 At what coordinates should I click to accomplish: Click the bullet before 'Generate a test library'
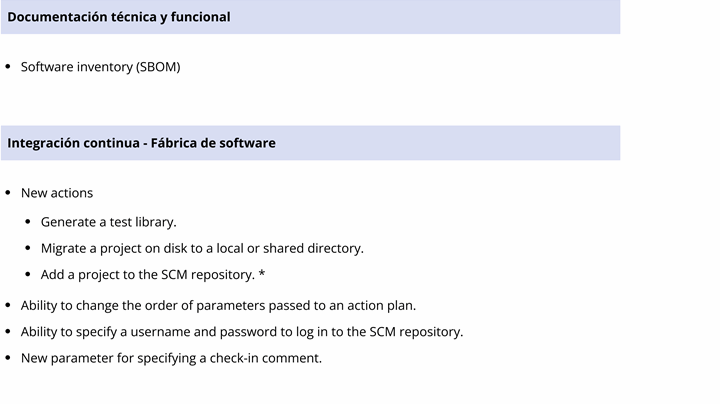coord(28,222)
